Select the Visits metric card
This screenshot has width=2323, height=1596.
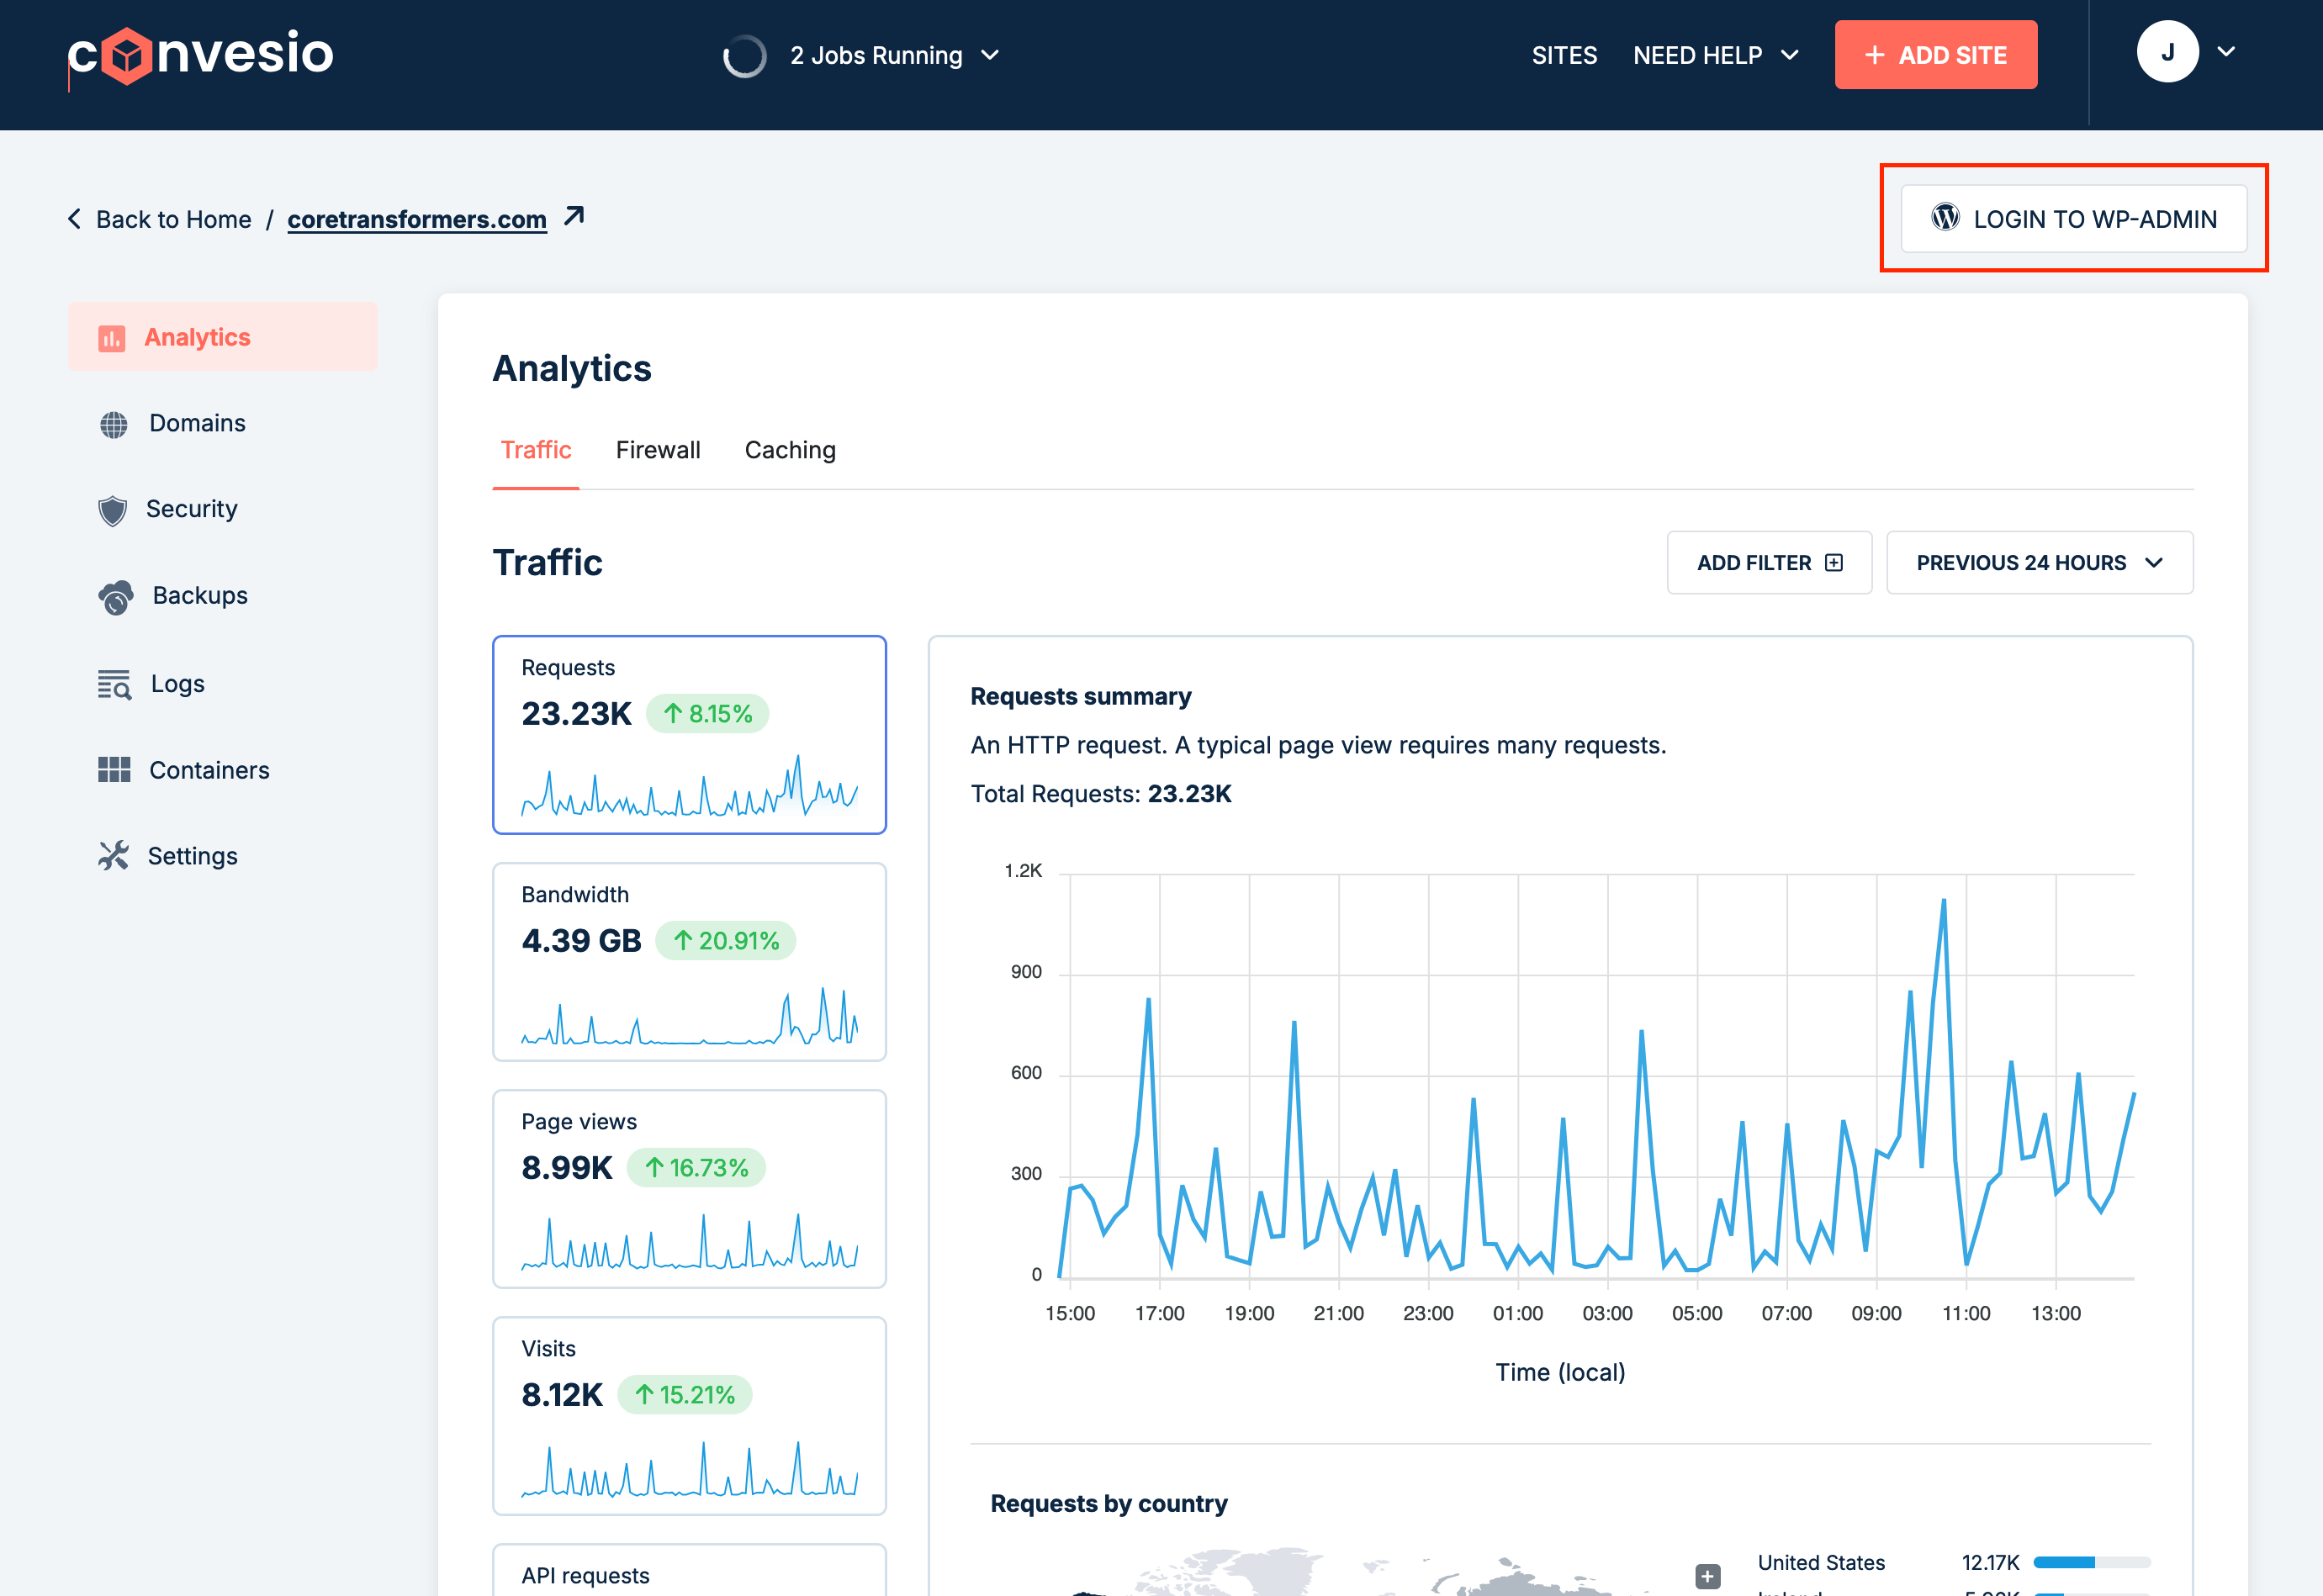click(x=689, y=1416)
